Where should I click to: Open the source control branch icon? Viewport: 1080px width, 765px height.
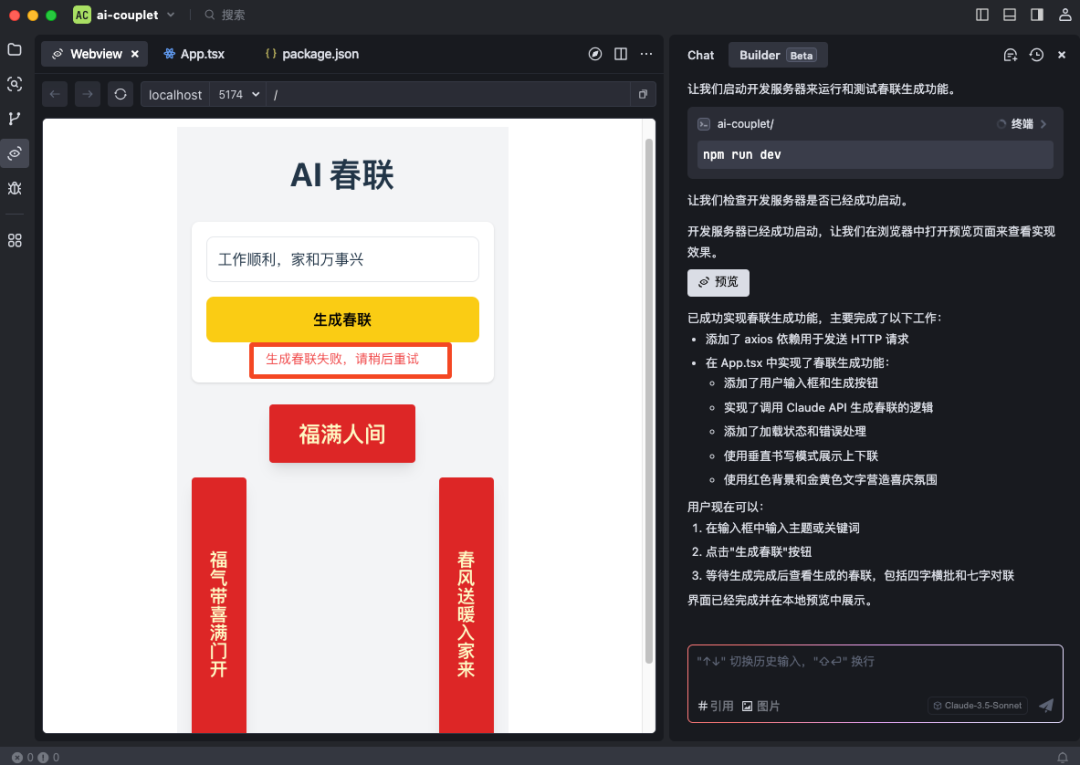[x=14, y=118]
